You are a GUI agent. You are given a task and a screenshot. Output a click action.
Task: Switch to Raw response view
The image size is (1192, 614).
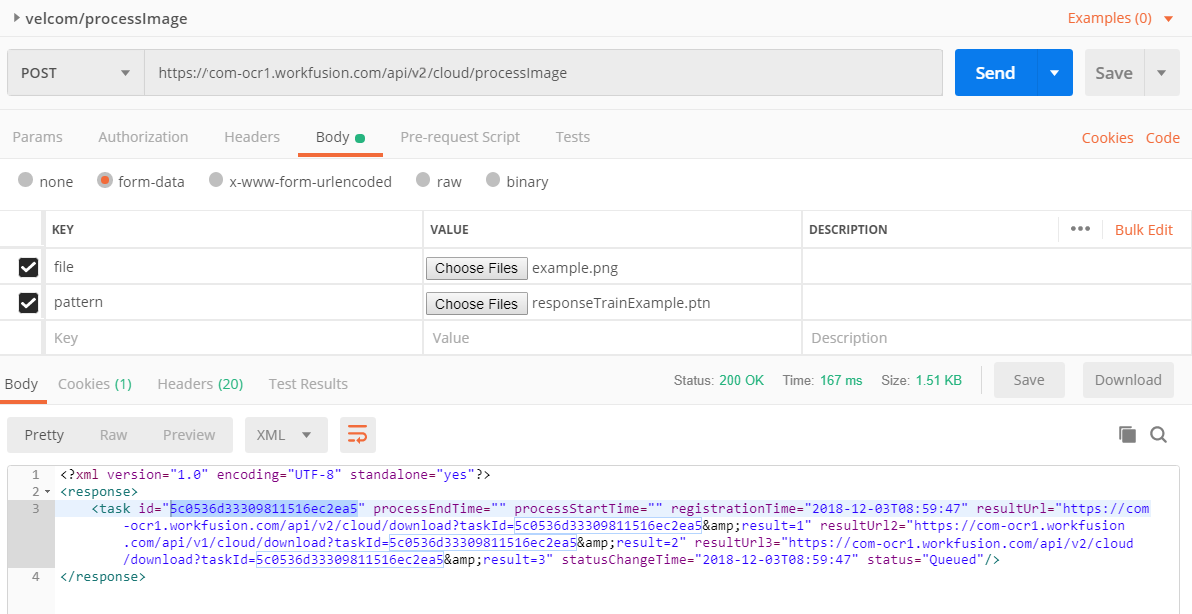coord(113,435)
